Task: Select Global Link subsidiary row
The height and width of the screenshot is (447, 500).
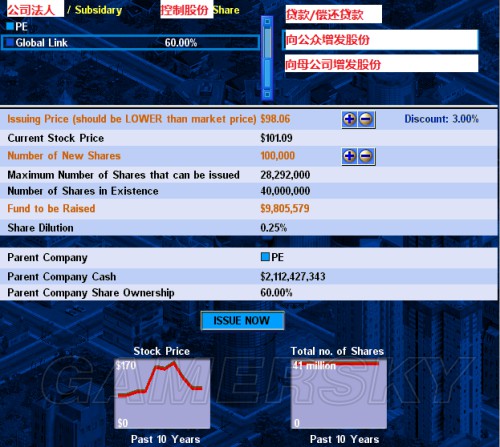Action: coord(130,43)
